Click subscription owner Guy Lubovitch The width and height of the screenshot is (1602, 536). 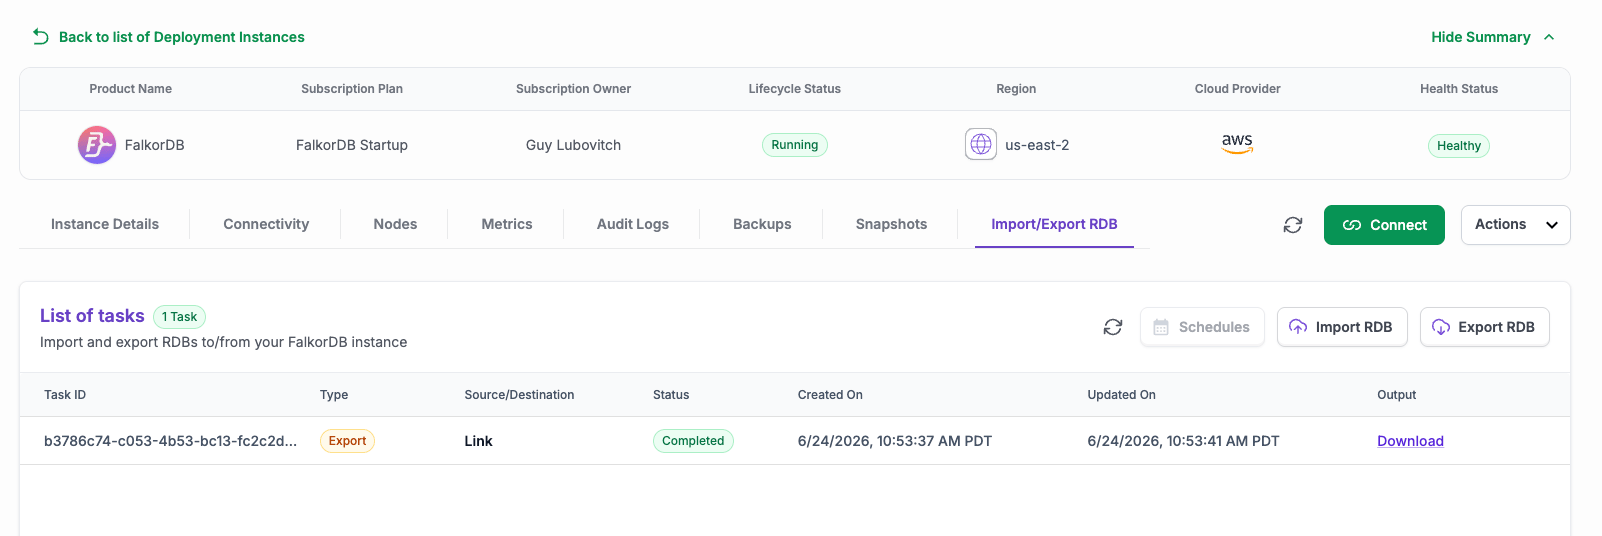point(573,145)
